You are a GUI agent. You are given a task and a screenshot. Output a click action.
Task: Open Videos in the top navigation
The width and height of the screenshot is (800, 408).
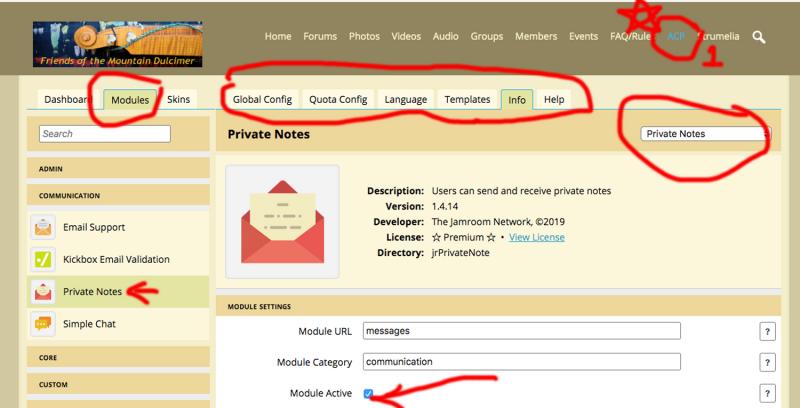point(406,36)
